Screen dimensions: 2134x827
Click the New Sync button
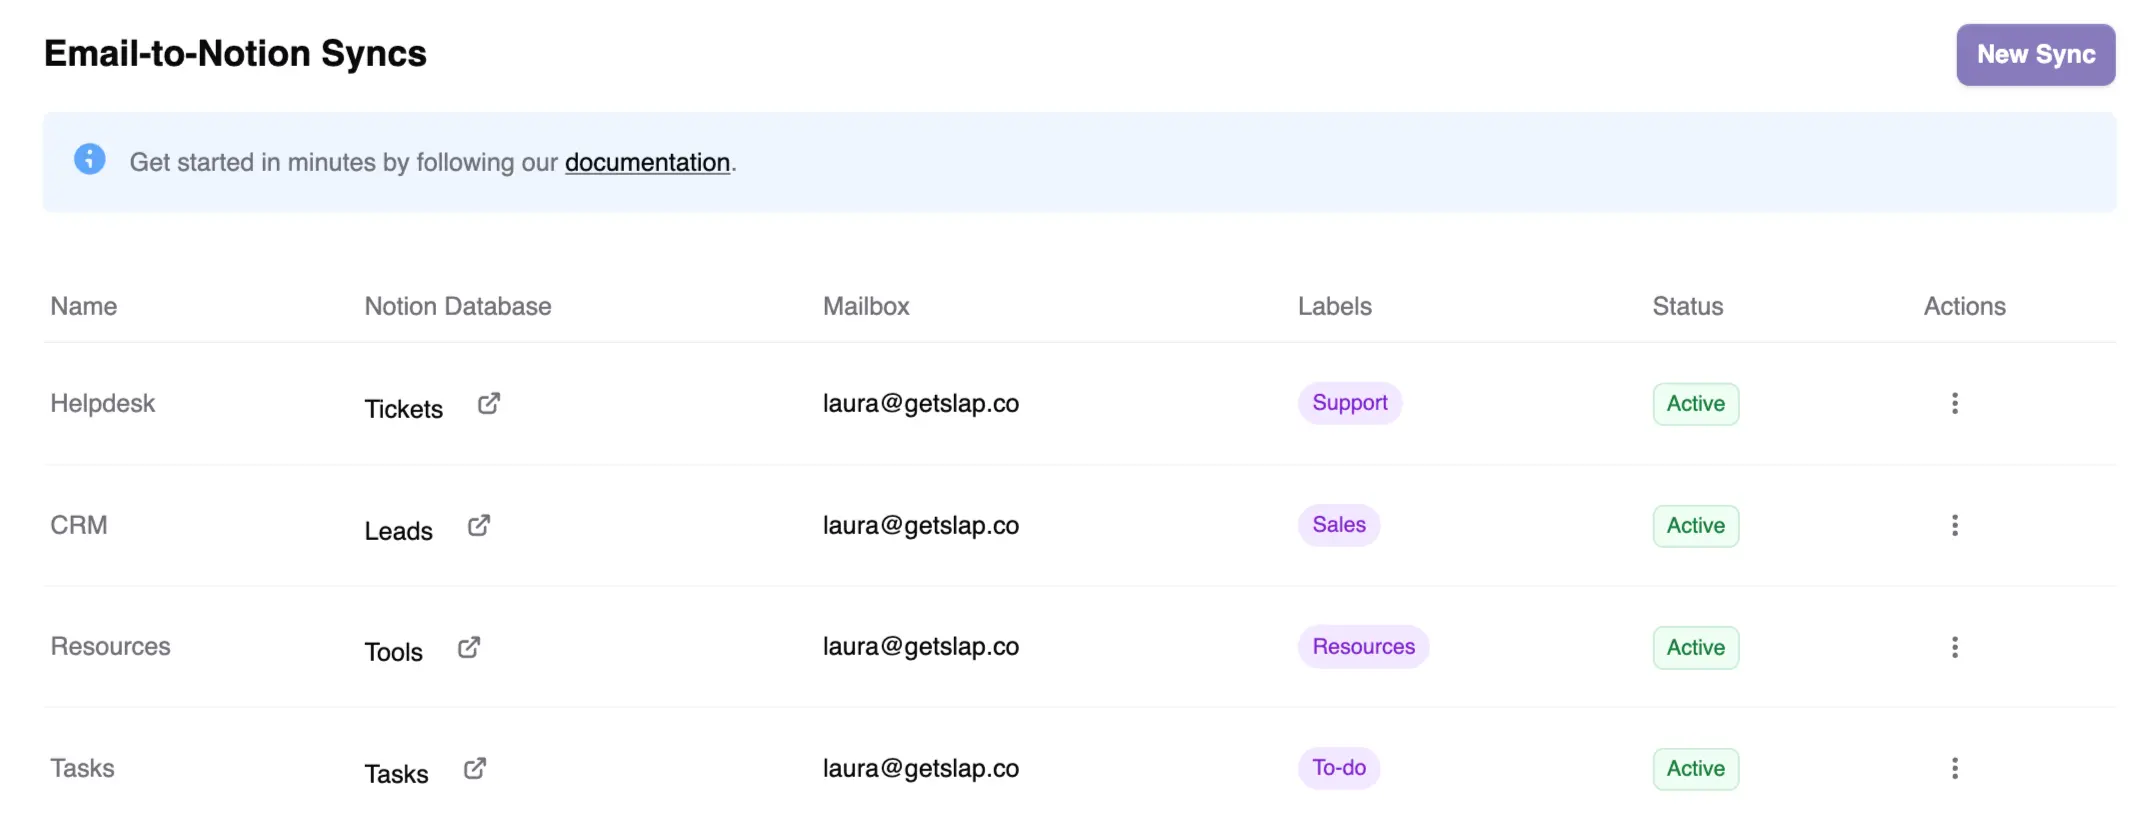(x=2035, y=55)
